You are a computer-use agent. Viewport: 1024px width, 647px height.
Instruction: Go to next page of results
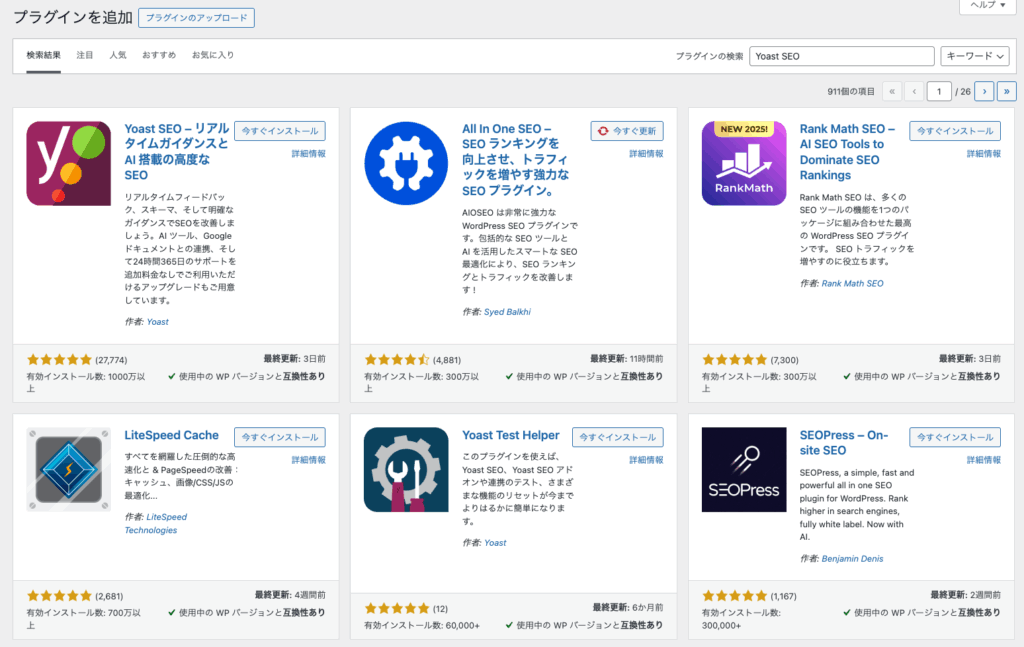984,91
